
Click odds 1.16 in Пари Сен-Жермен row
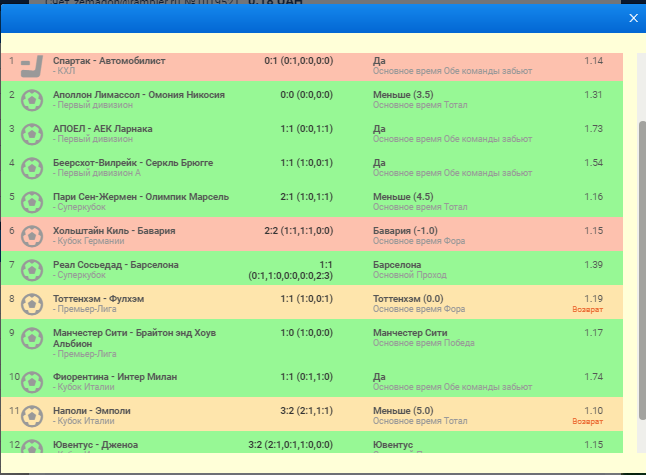click(594, 197)
